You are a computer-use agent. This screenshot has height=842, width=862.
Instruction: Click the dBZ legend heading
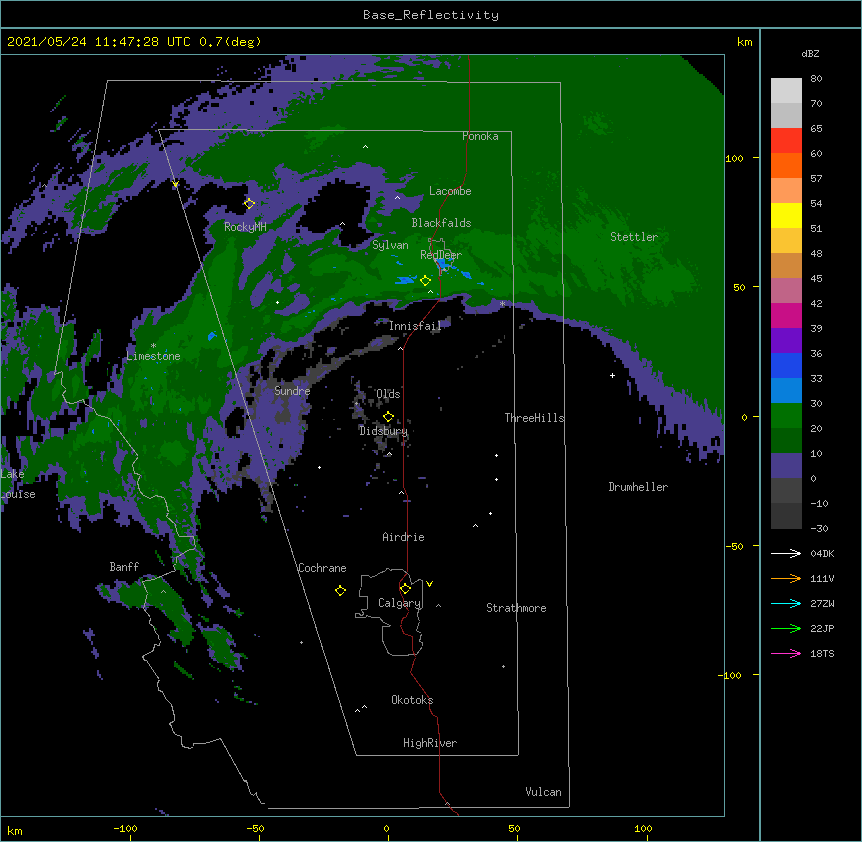point(810,53)
